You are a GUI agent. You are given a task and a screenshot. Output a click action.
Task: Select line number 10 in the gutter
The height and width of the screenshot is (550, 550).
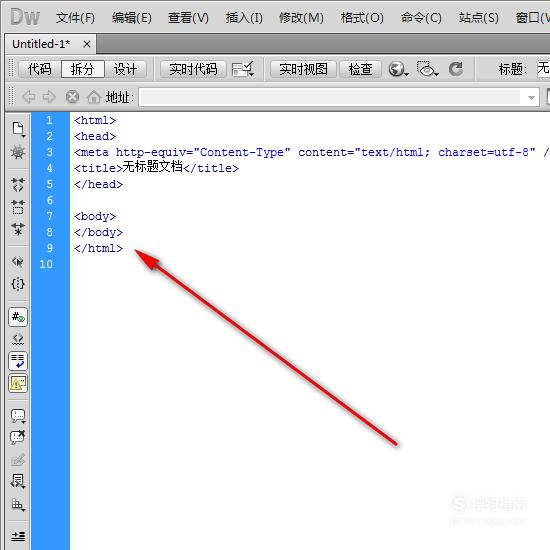point(46,264)
